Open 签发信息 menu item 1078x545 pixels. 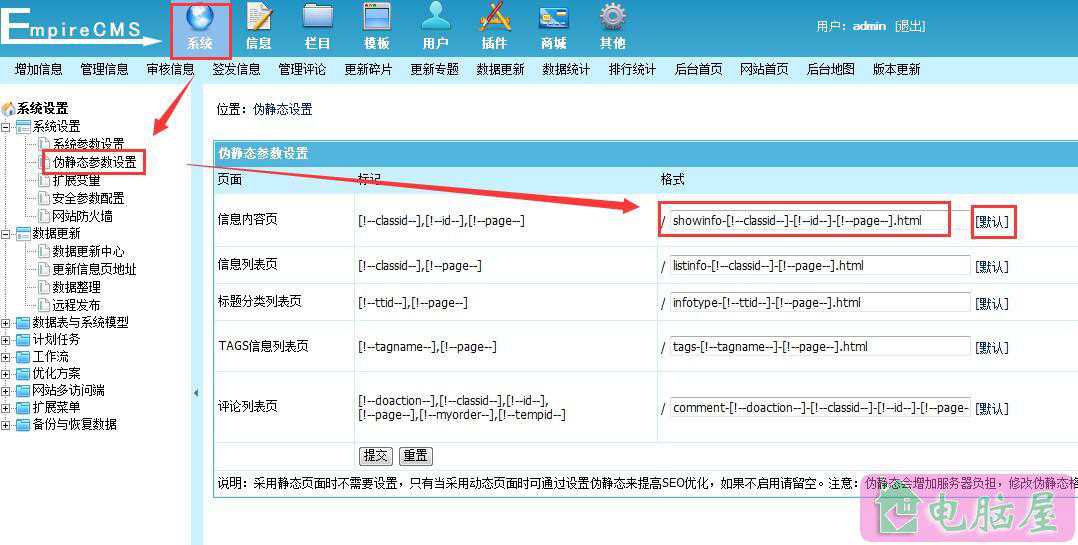[x=236, y=69]
